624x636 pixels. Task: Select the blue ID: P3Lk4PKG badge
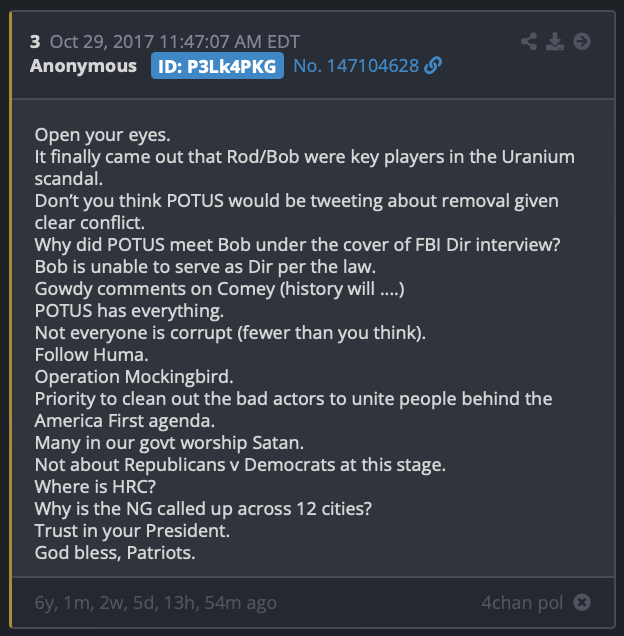pyautogui.click(x=217, y=66)
